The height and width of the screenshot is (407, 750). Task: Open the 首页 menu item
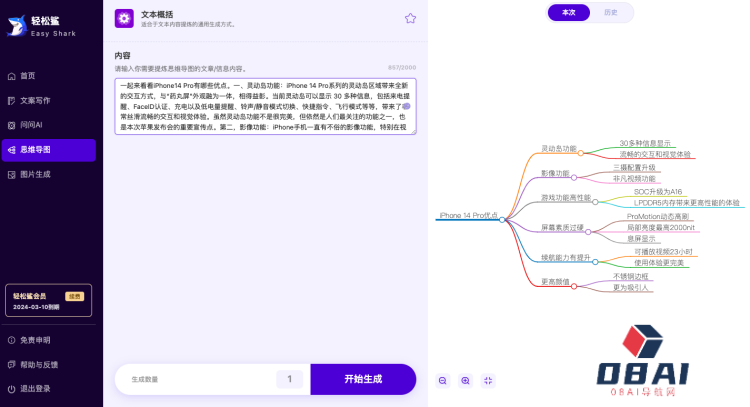pos(48,76)
